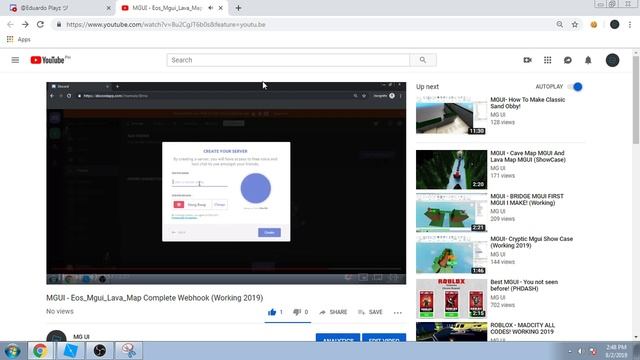Image resolution: width=640 pixels, height=360 pixels.
Task: Open the YouTube messages icon
Action: point(568,60)
